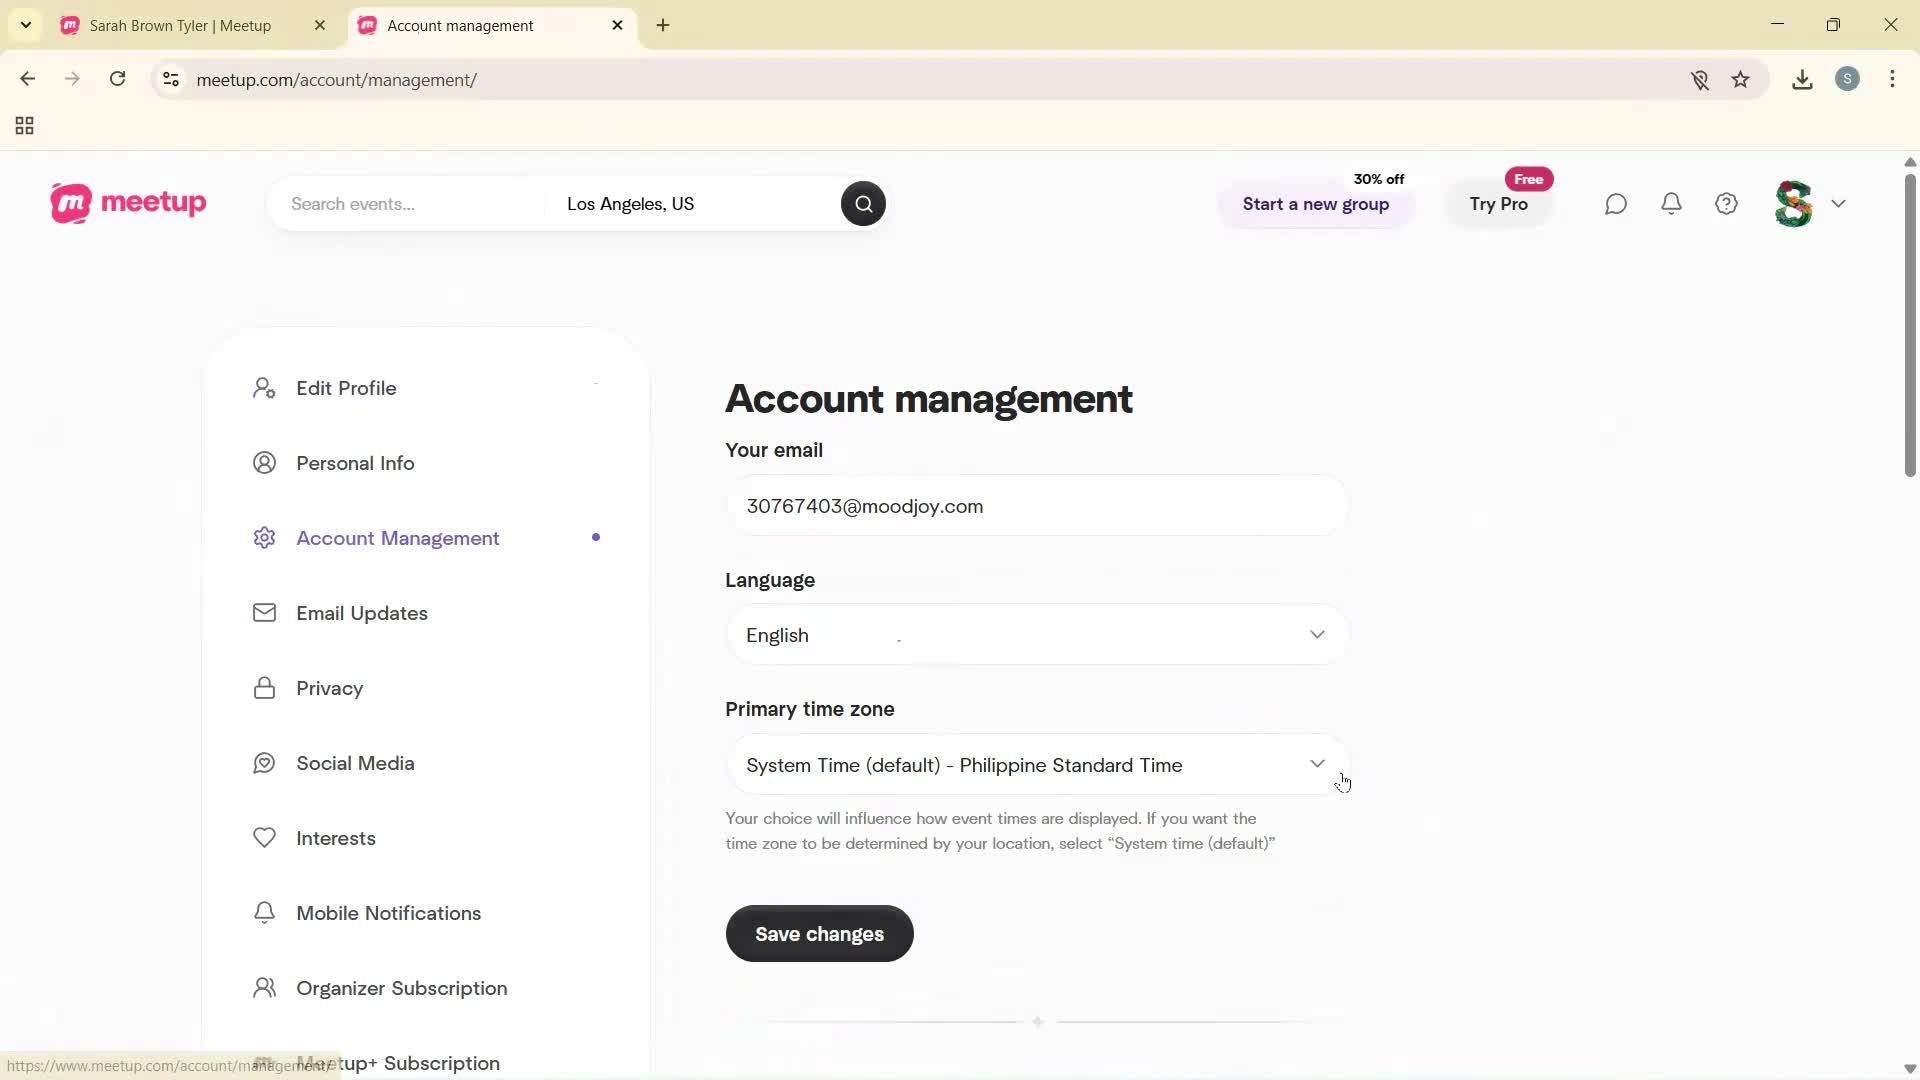This screenshot has width=1920, height=1080.
Task: Open the Meetup messages chat icon
Action: pos(1615,203)
